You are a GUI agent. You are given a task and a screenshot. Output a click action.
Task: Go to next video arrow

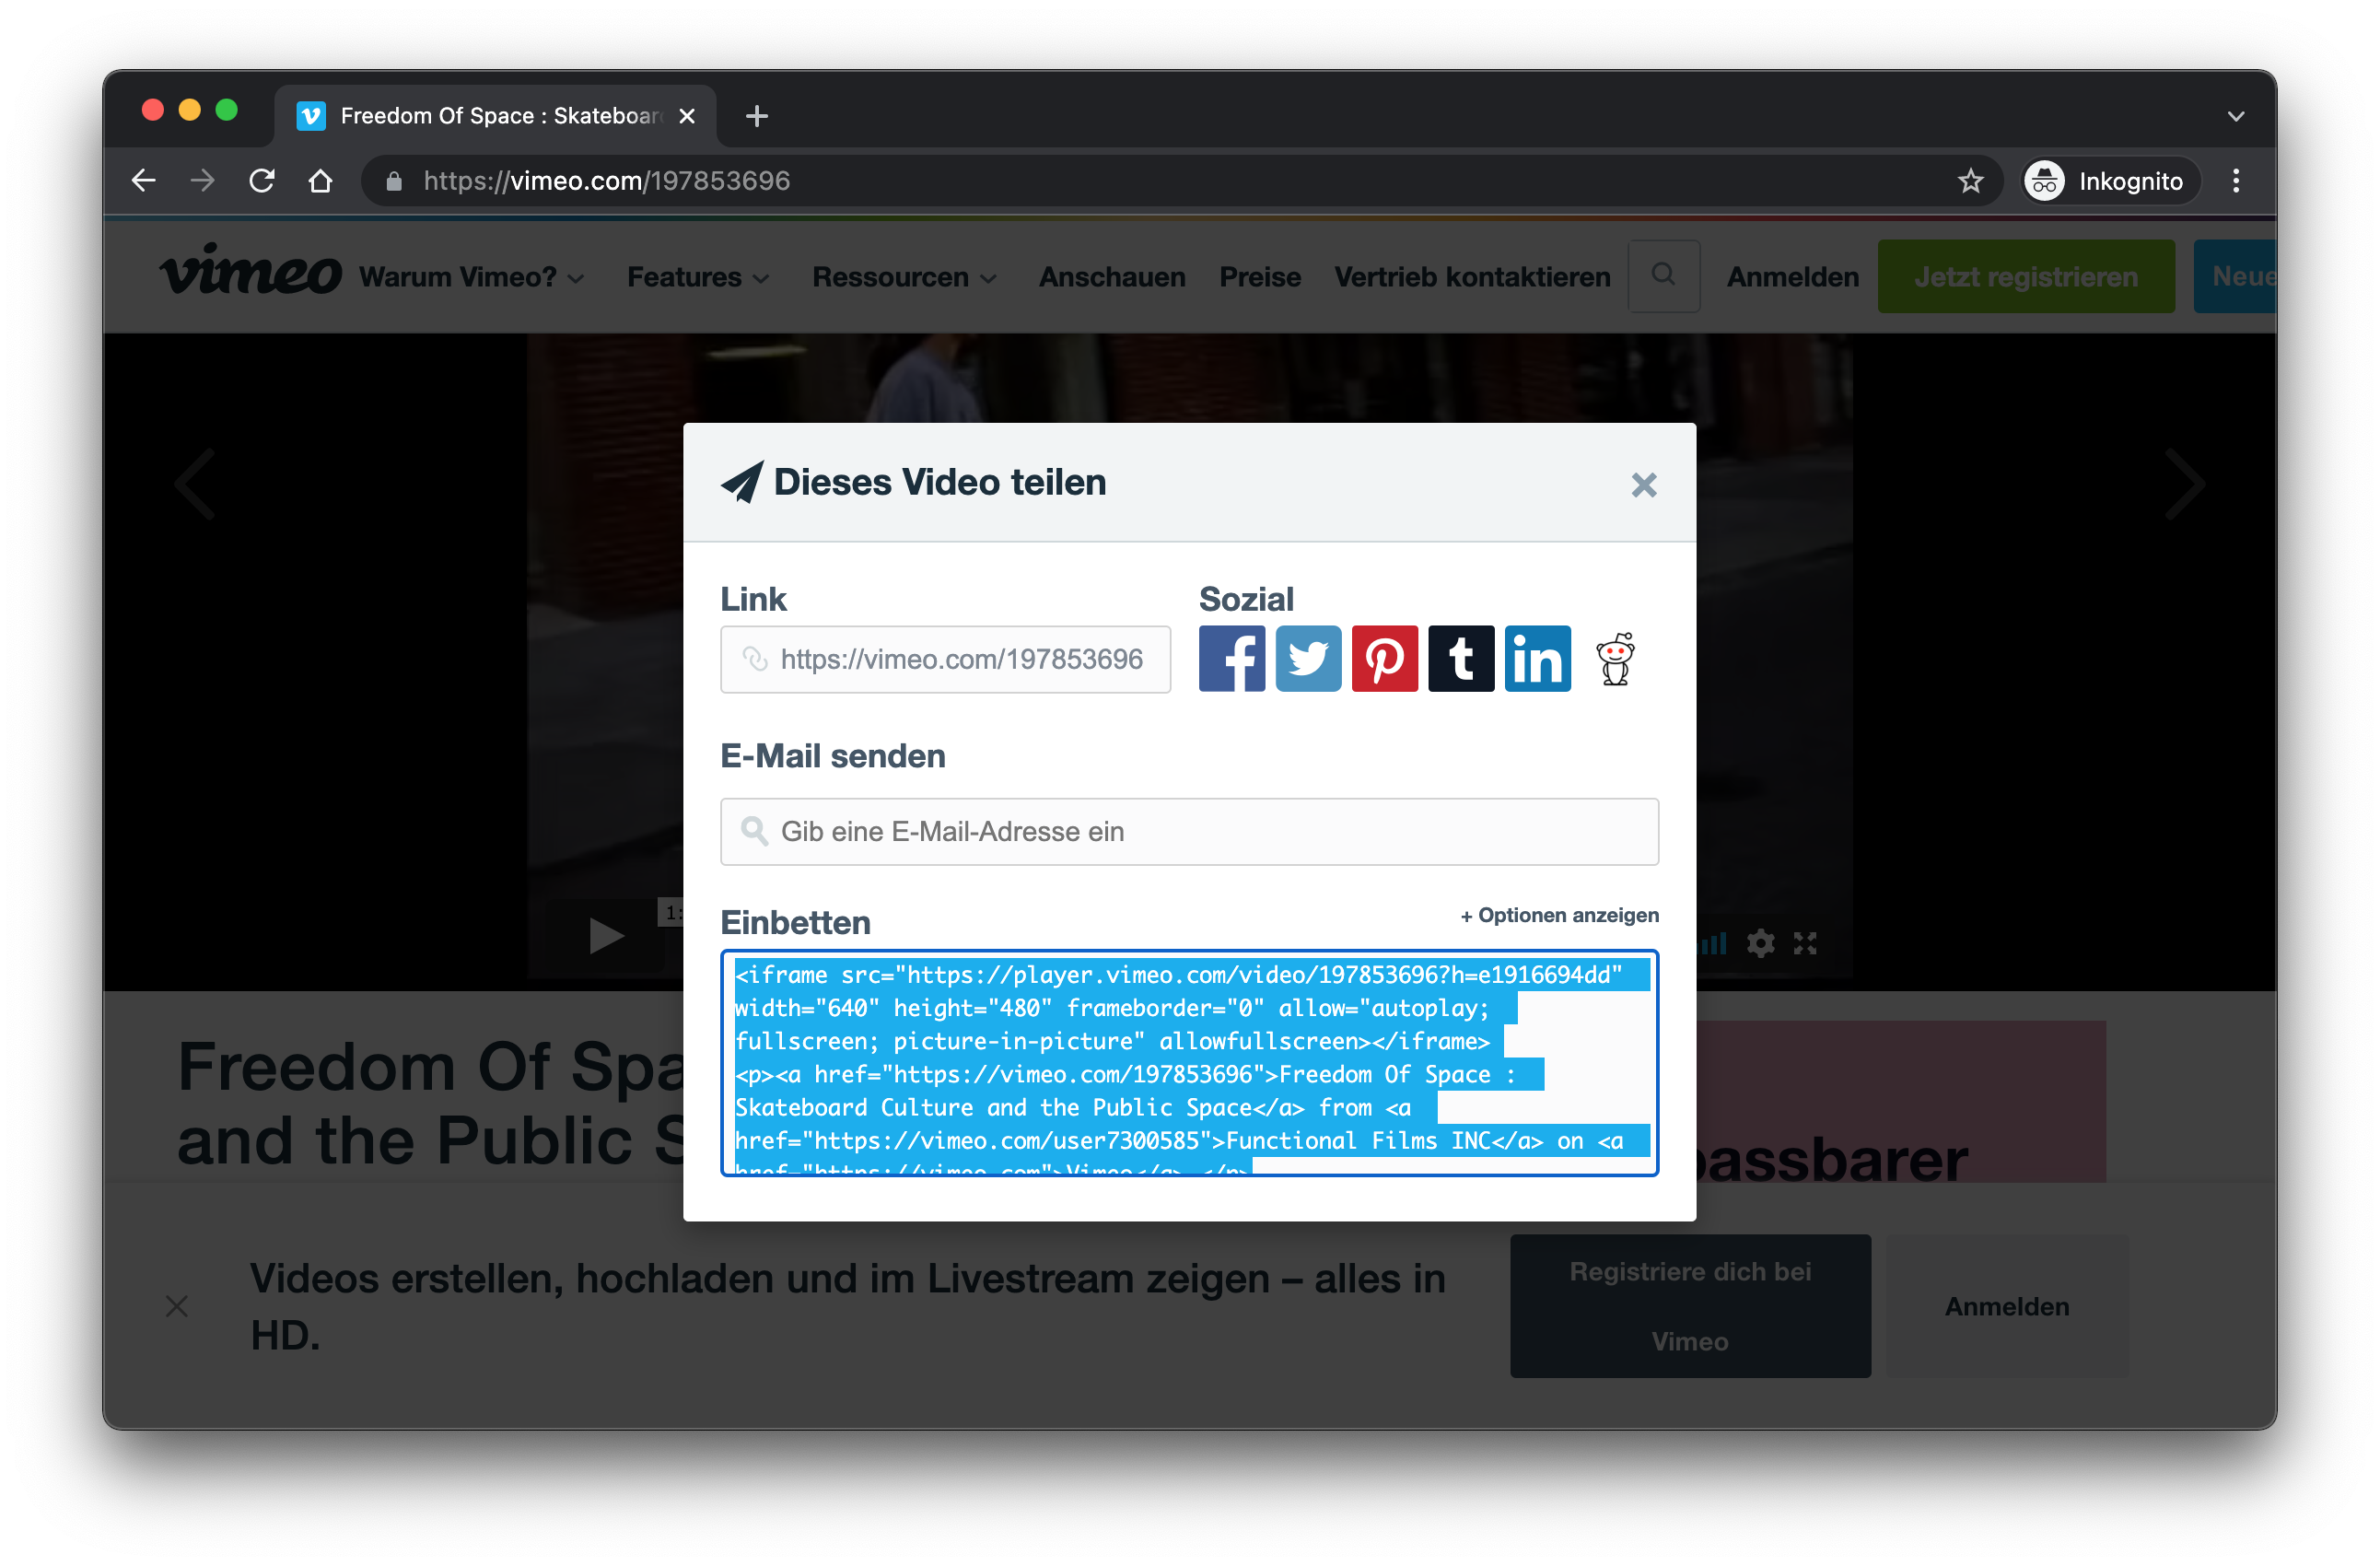point(2185,484)
